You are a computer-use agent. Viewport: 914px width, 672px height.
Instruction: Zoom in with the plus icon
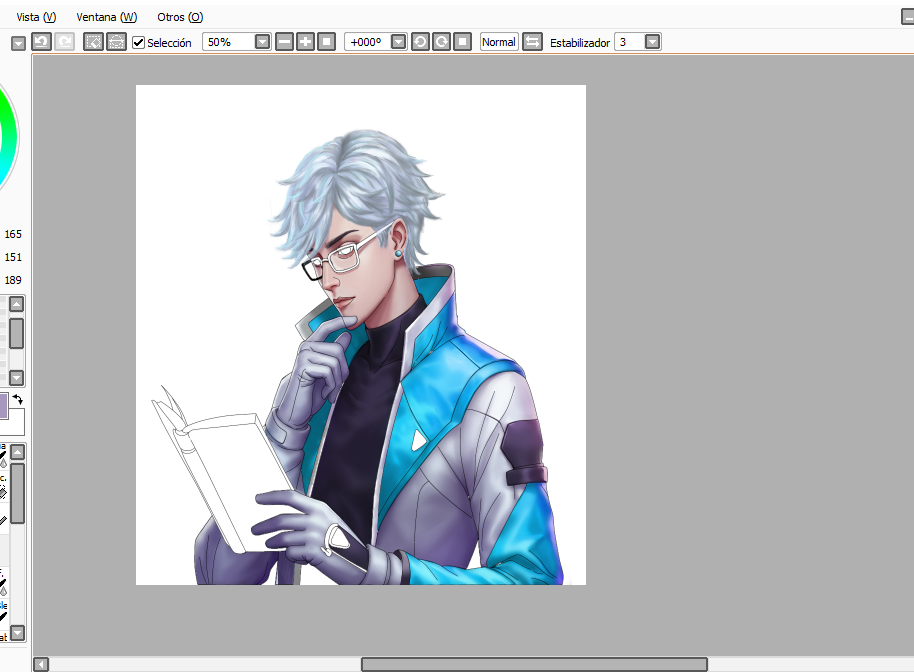305,42
